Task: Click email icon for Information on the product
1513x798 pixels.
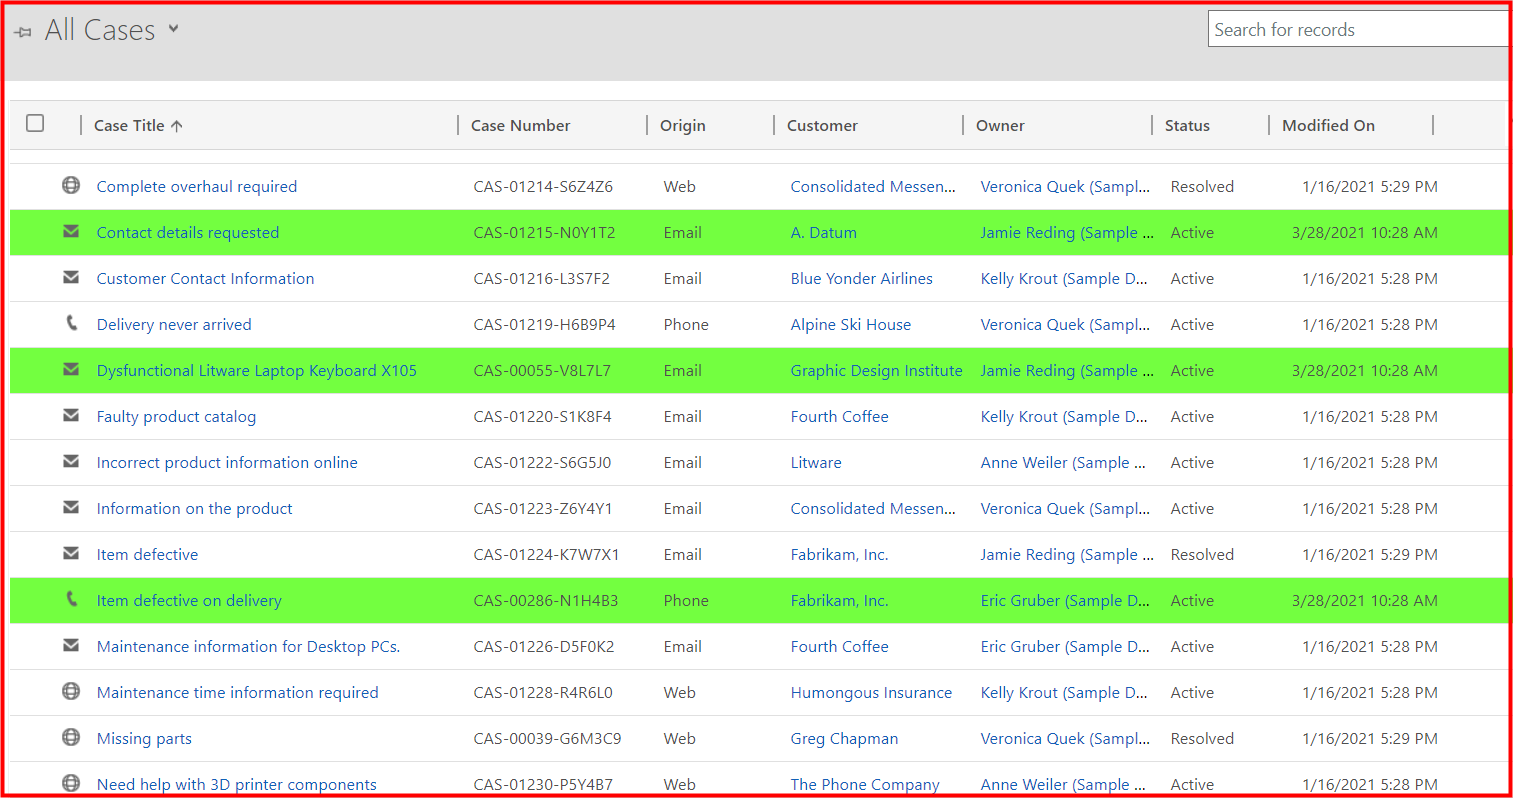Action: click(71, 507)
